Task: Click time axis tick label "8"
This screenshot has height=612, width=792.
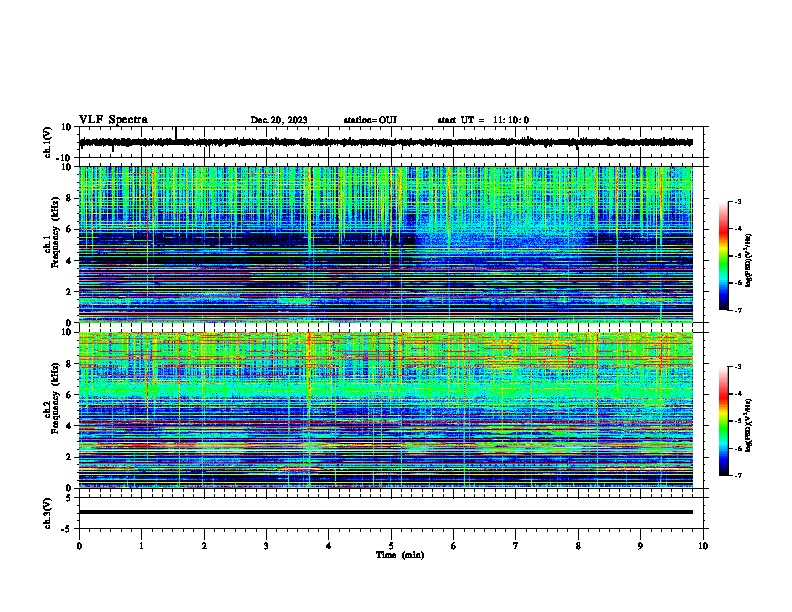Action: pyautogui.click(x=578, y=546)
